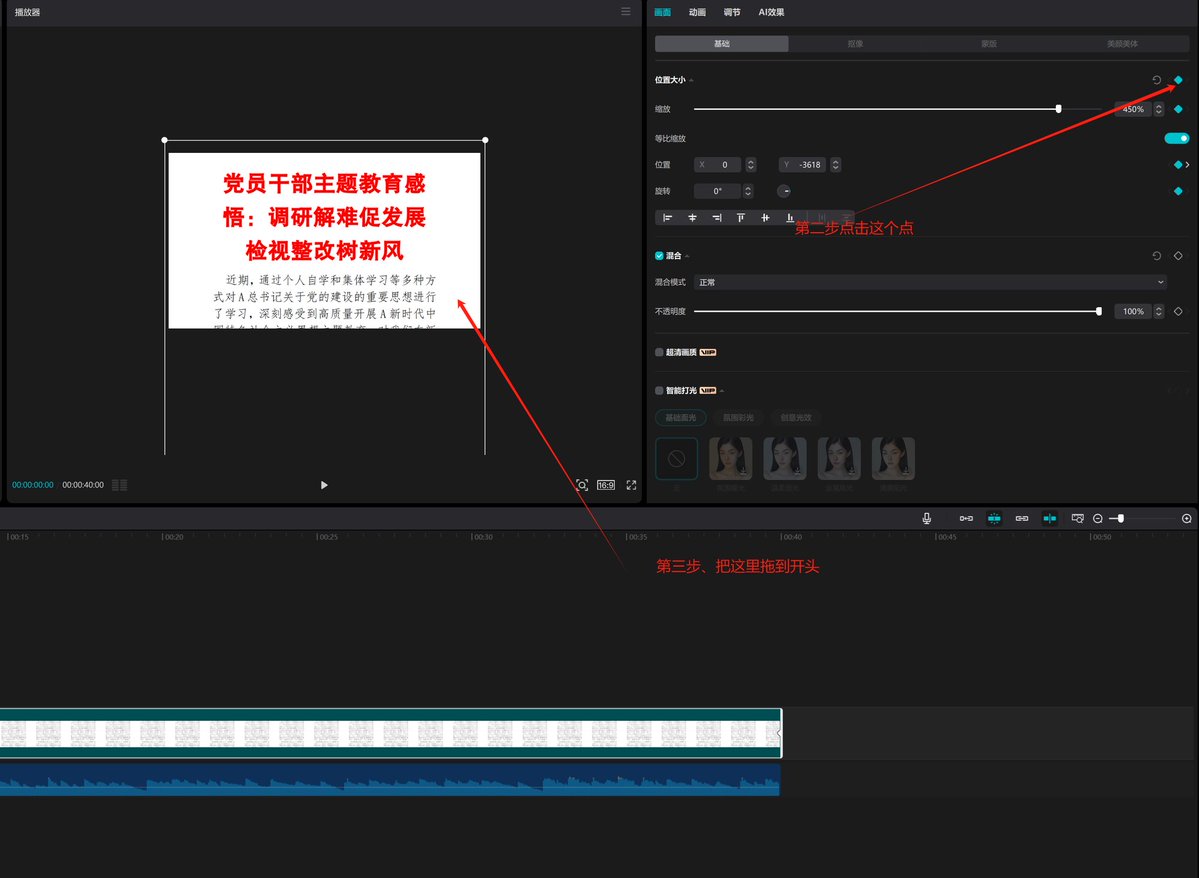The width and height of the screenshot is (1199, 878).
Task: Open the AI效果 tab
Action: click(771, 12)
